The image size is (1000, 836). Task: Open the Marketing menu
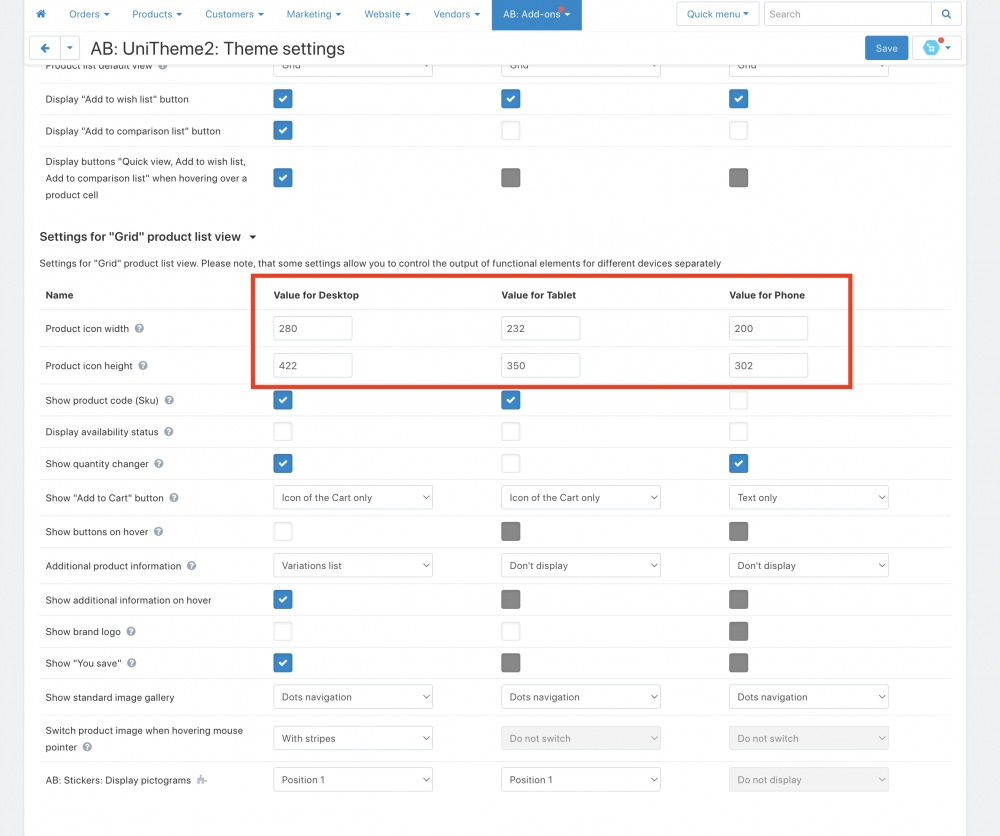tap(314, 14)
